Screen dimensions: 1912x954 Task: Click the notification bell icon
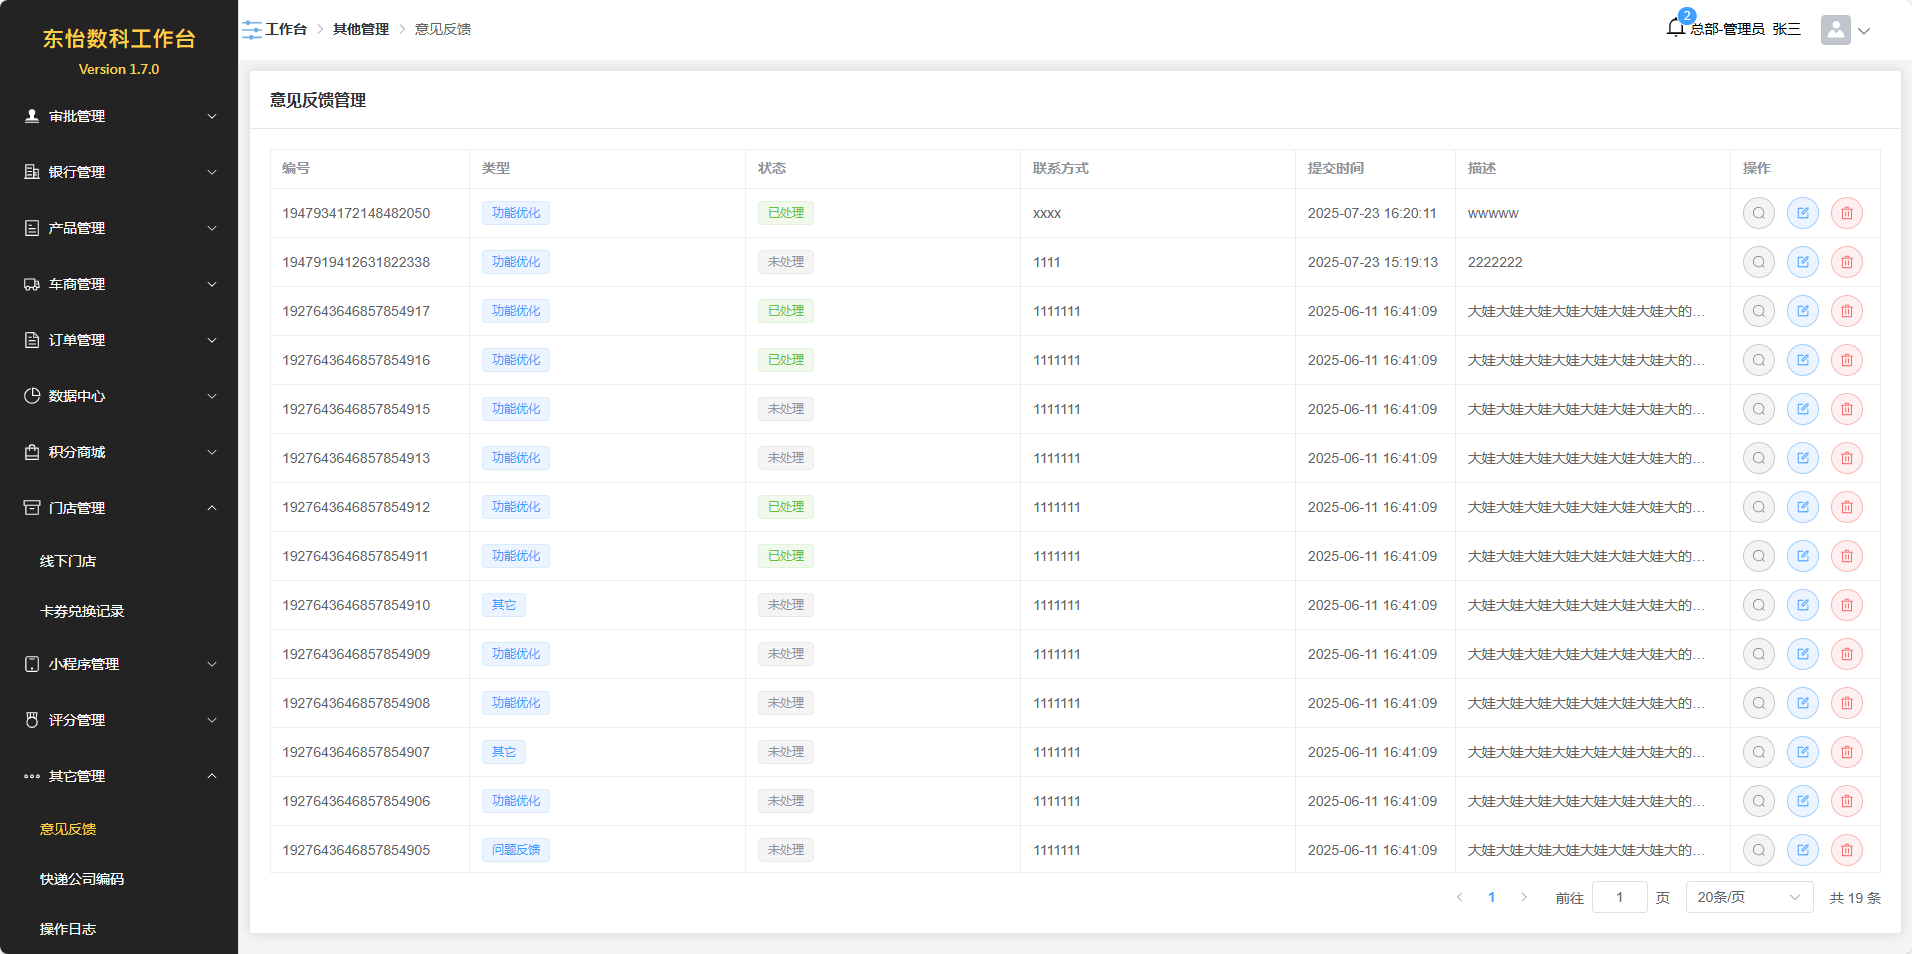click(x=1676, y=28)
